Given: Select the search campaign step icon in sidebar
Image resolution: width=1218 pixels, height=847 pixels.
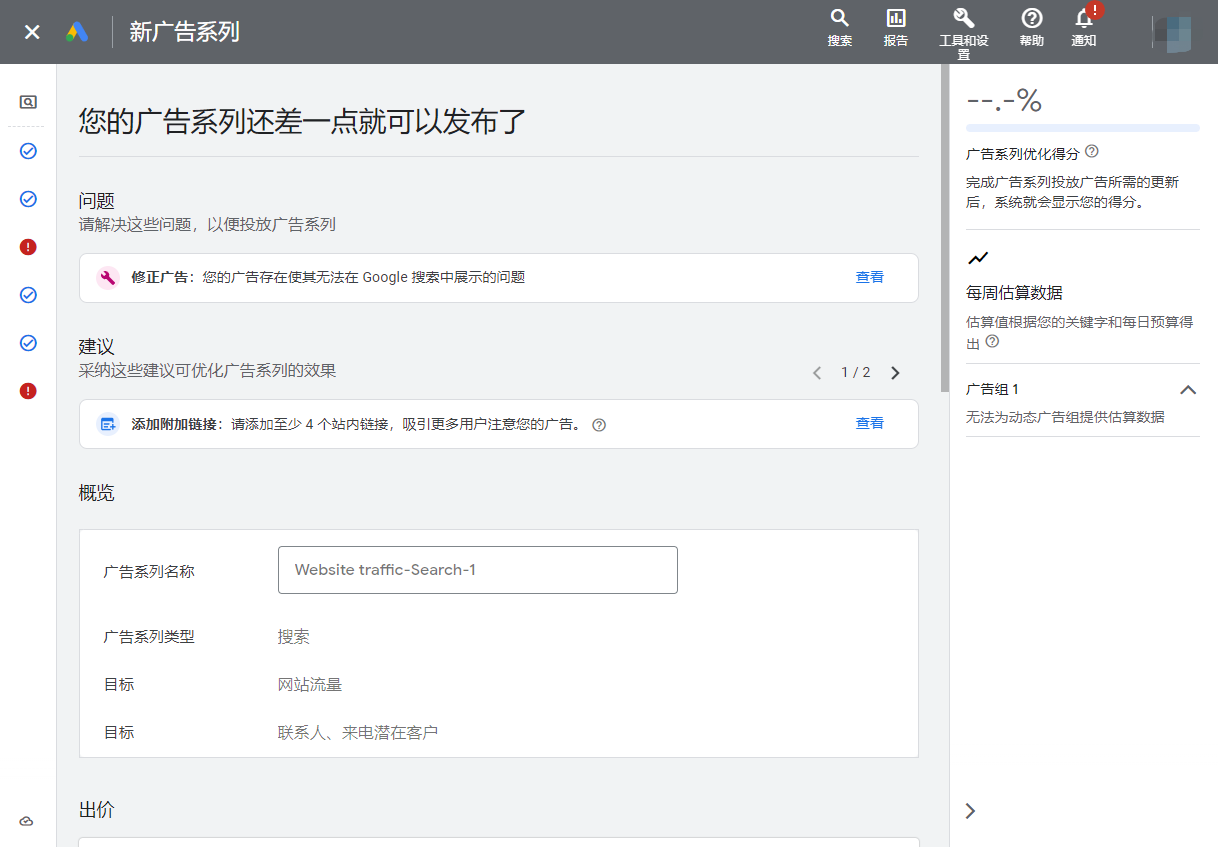Looking at the screenshot, I should click(28, 102).
